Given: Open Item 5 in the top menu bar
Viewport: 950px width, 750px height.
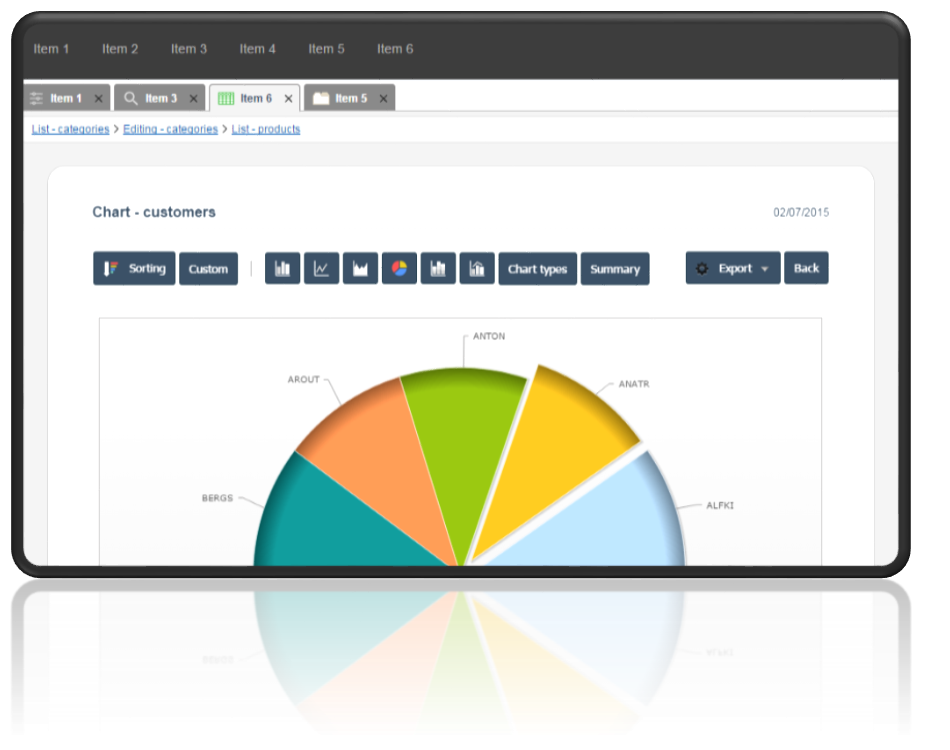Looking at the screenshot, I should [x=327, y=49].
